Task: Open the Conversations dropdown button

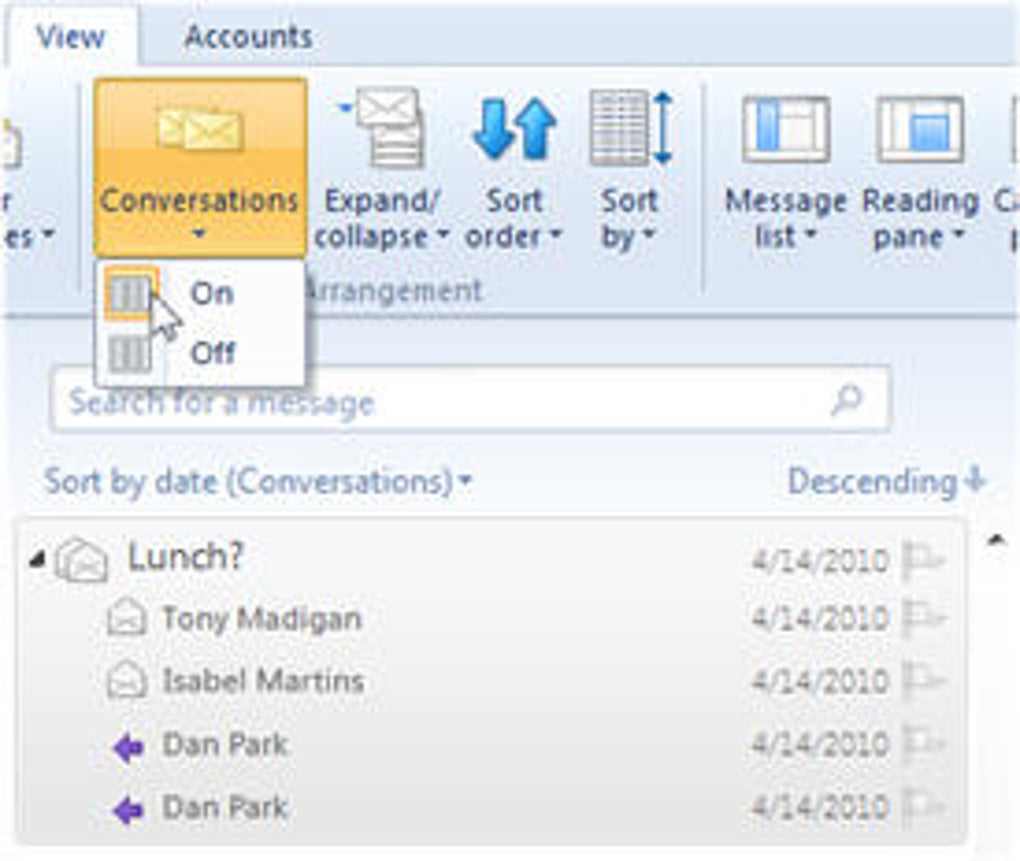Action: [x=200, y=167]
